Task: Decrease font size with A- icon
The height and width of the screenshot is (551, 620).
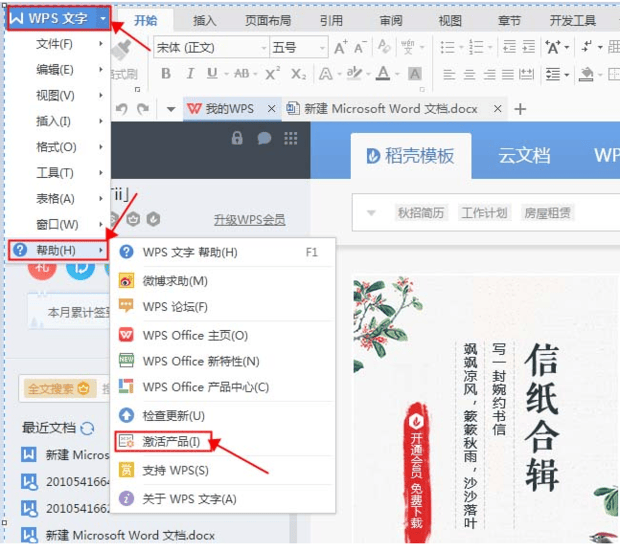Action: click(x=360, y=48)
